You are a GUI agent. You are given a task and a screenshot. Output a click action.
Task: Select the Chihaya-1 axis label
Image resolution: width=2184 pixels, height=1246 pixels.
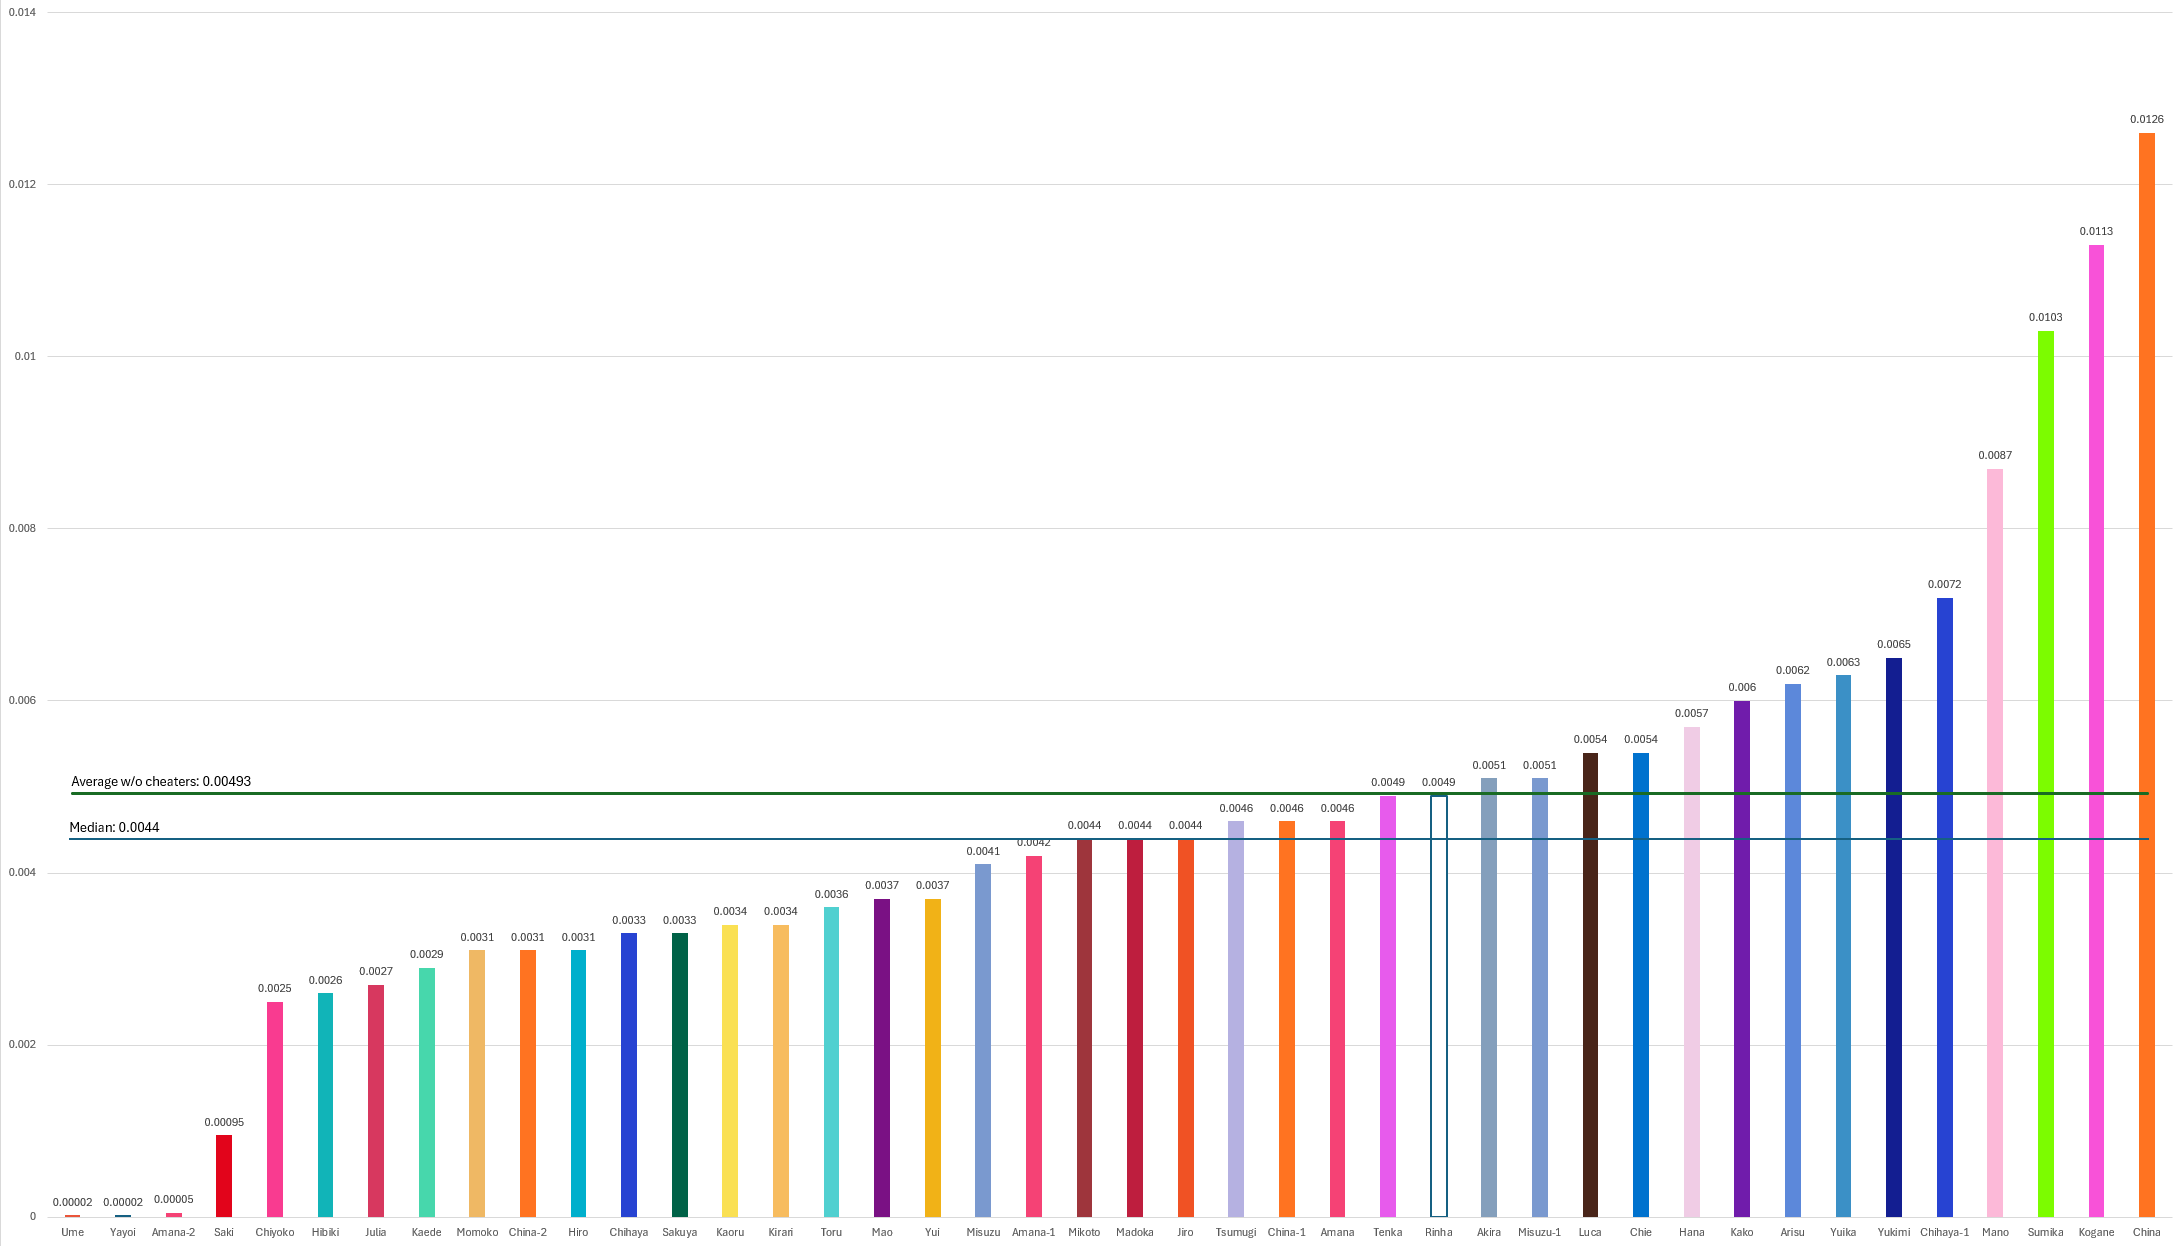click(1944, 1232)
